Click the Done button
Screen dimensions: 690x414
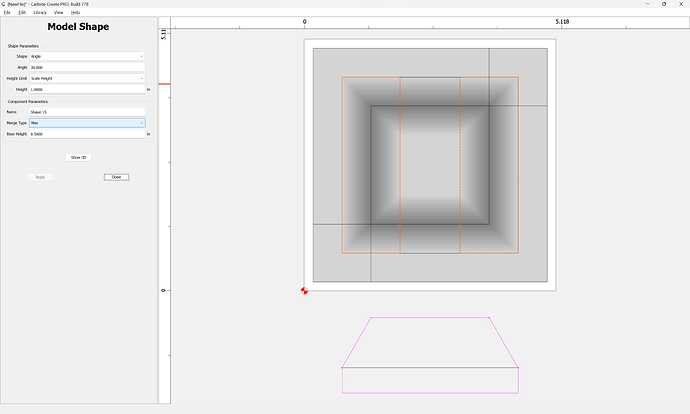(x=116, y=177)
